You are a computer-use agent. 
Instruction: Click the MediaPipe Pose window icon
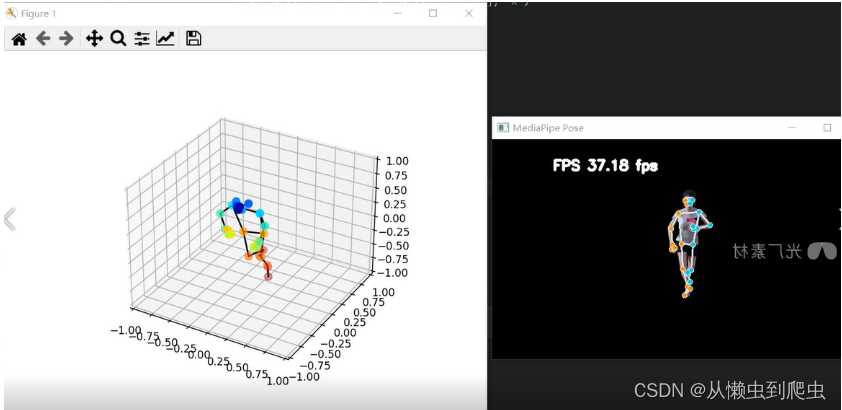[503, 128]
